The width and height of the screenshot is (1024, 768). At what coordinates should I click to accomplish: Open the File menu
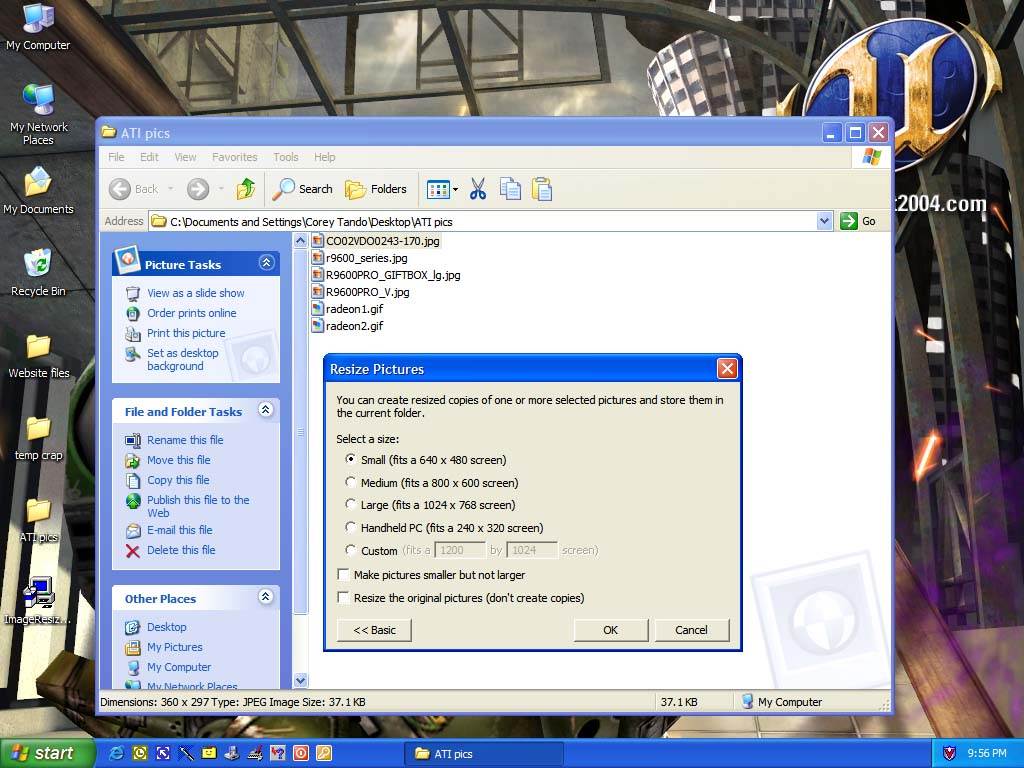point(116,157)
